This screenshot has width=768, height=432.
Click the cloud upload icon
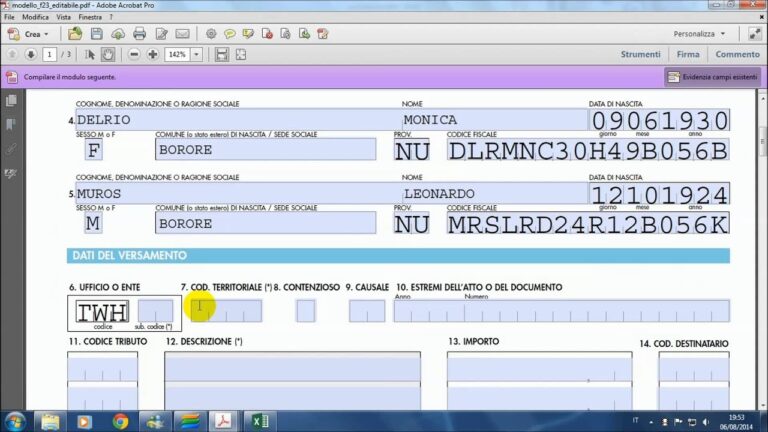118,34
